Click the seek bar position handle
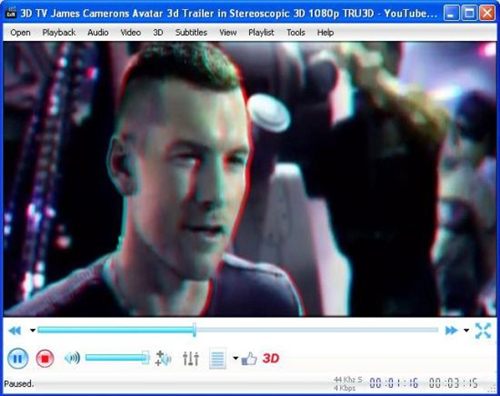Viewport: 500px width, 396px height. [x=194, y=330]
